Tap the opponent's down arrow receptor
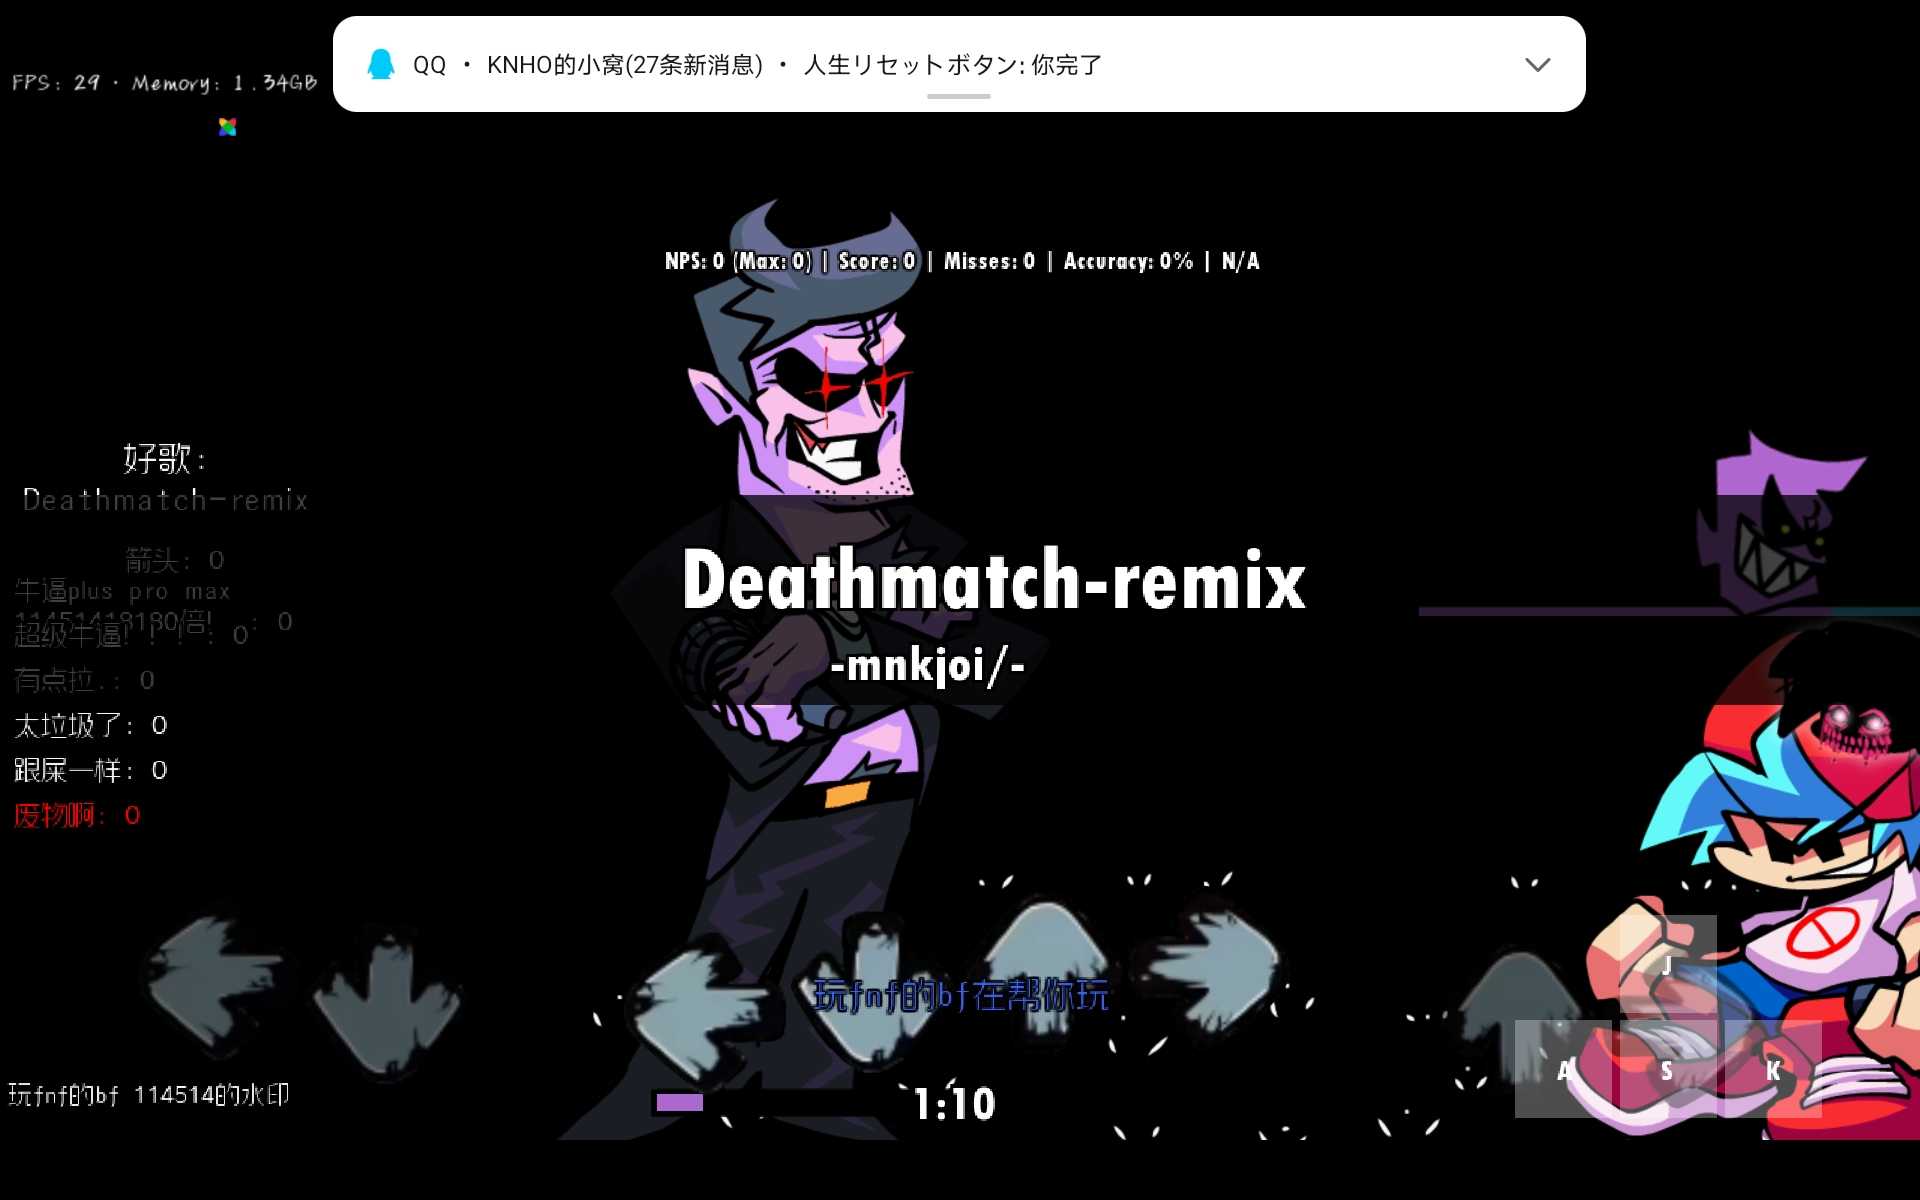The image size is (1920, 1200). (x=385, y=1000)
